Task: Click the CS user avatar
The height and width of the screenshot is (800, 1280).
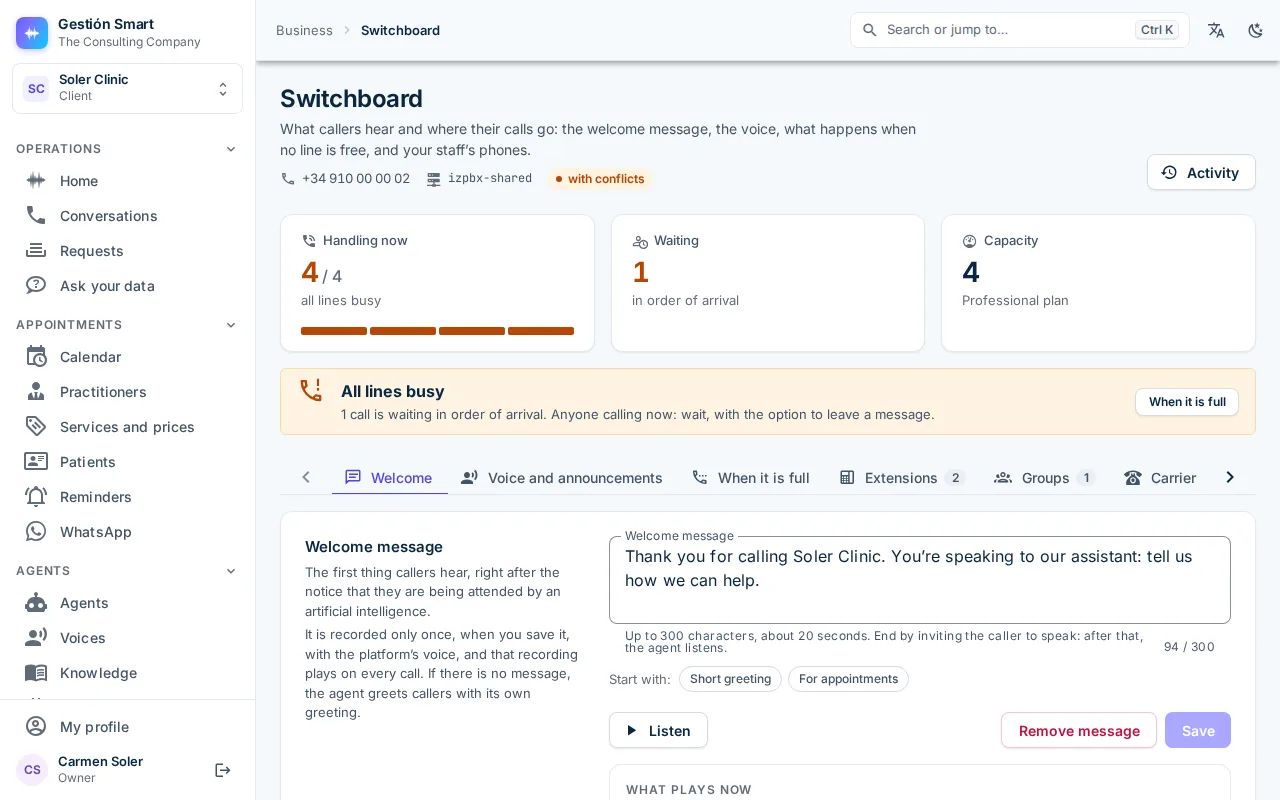Action: tap(32, 770)
